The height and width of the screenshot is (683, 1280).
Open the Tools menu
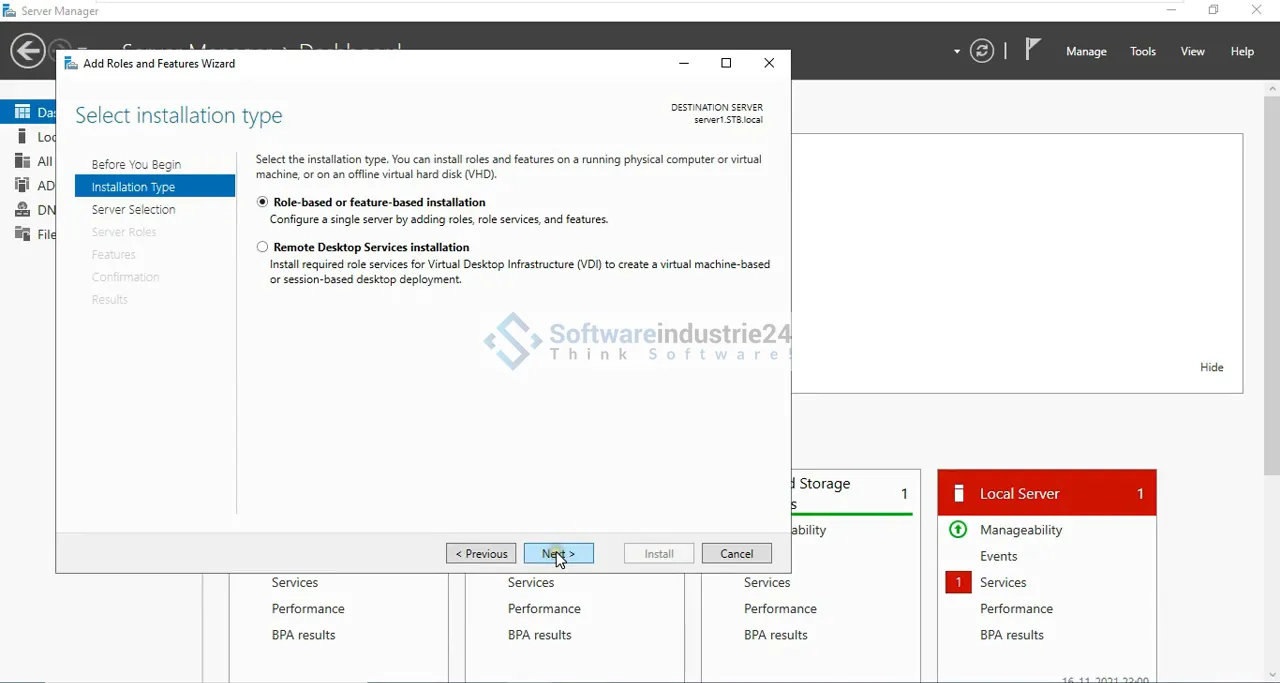[1142, 52]
